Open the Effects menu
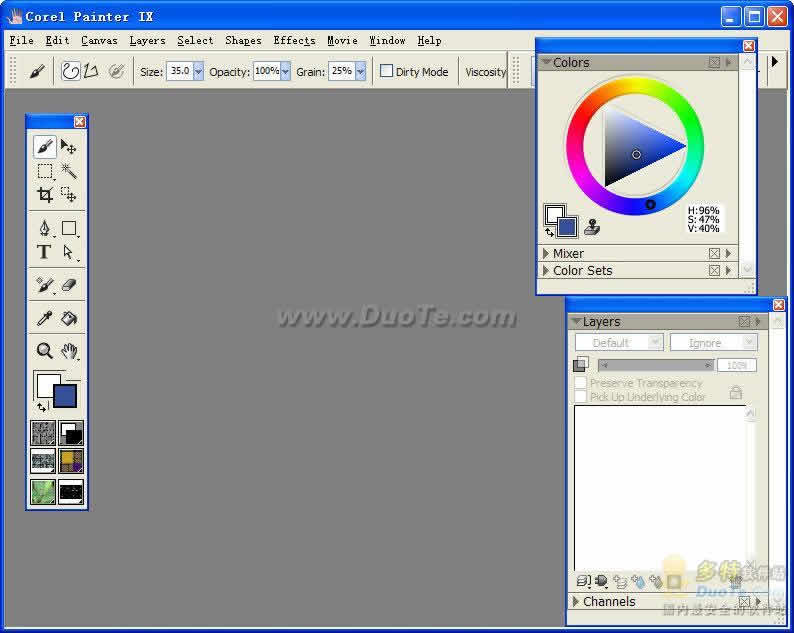This screenshot has height=633, width=794. [x=294, y=41]
